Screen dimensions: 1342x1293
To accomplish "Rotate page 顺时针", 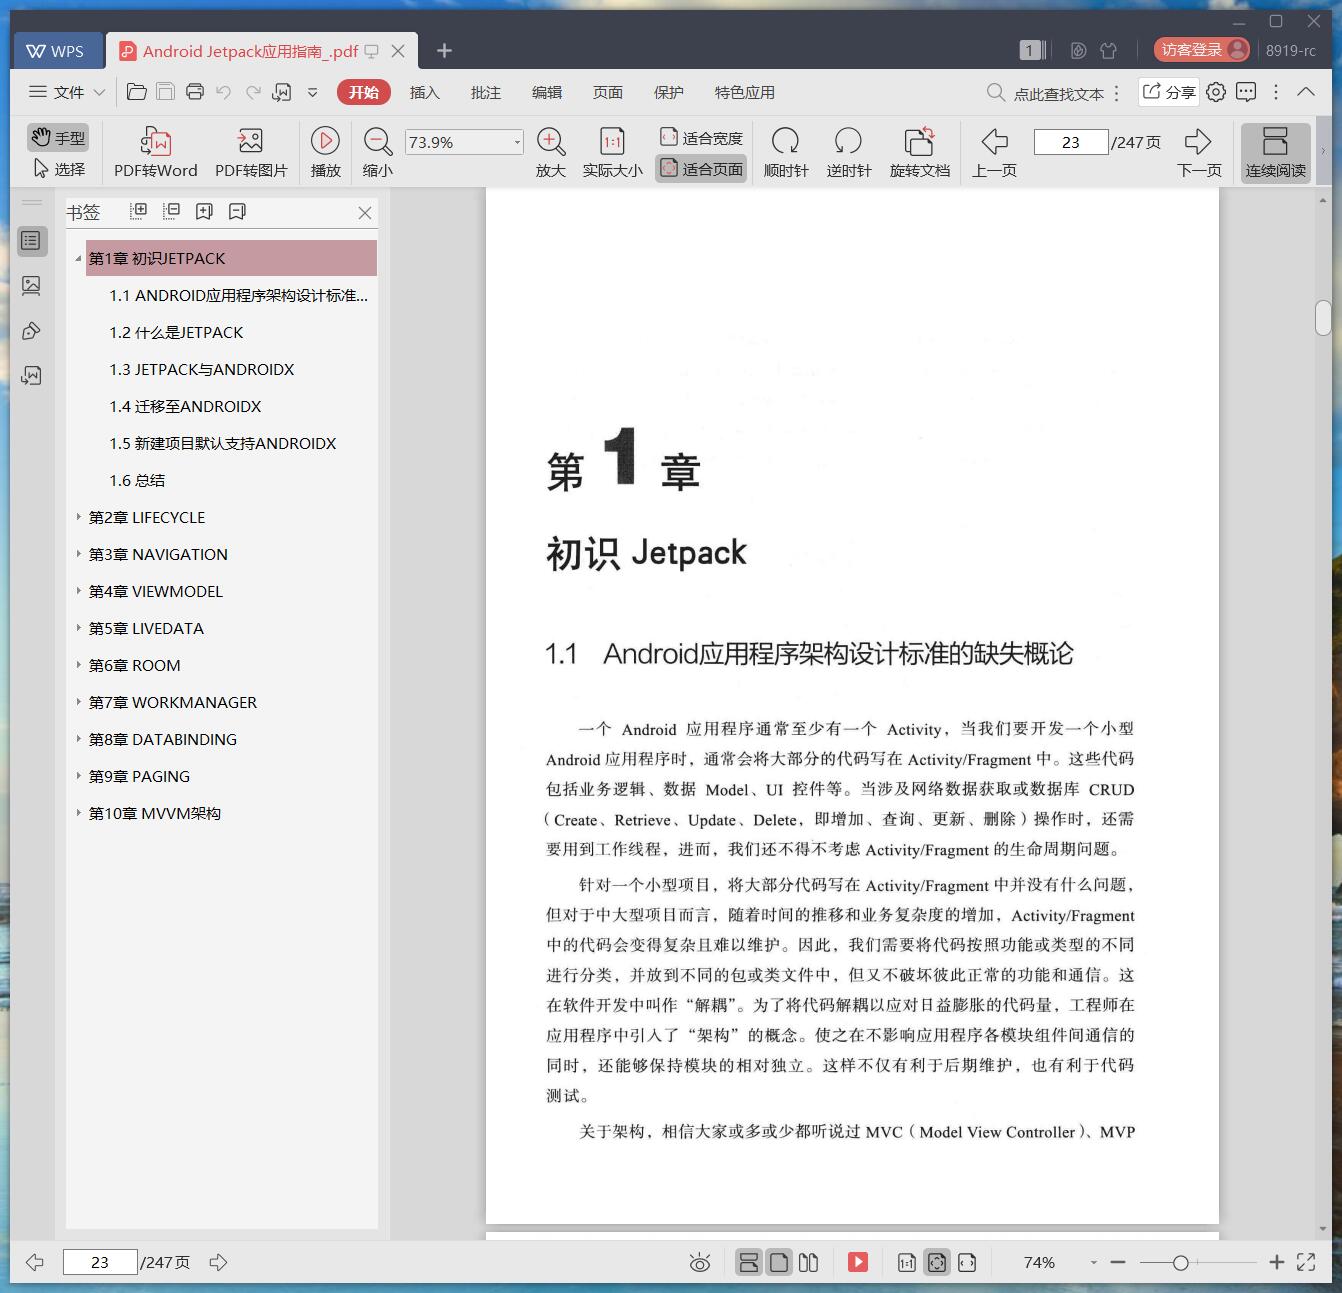I will tap(786, 152).
